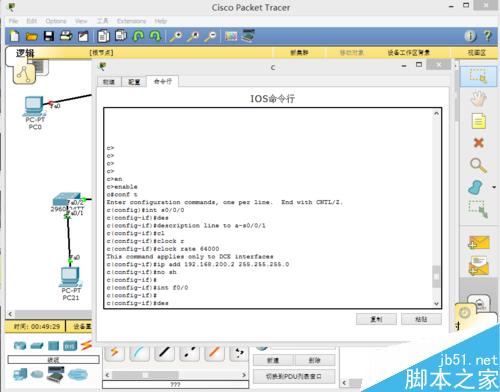Click 视图区 in the yellow bar
The image size is (500, 392).
click(477, 53)
